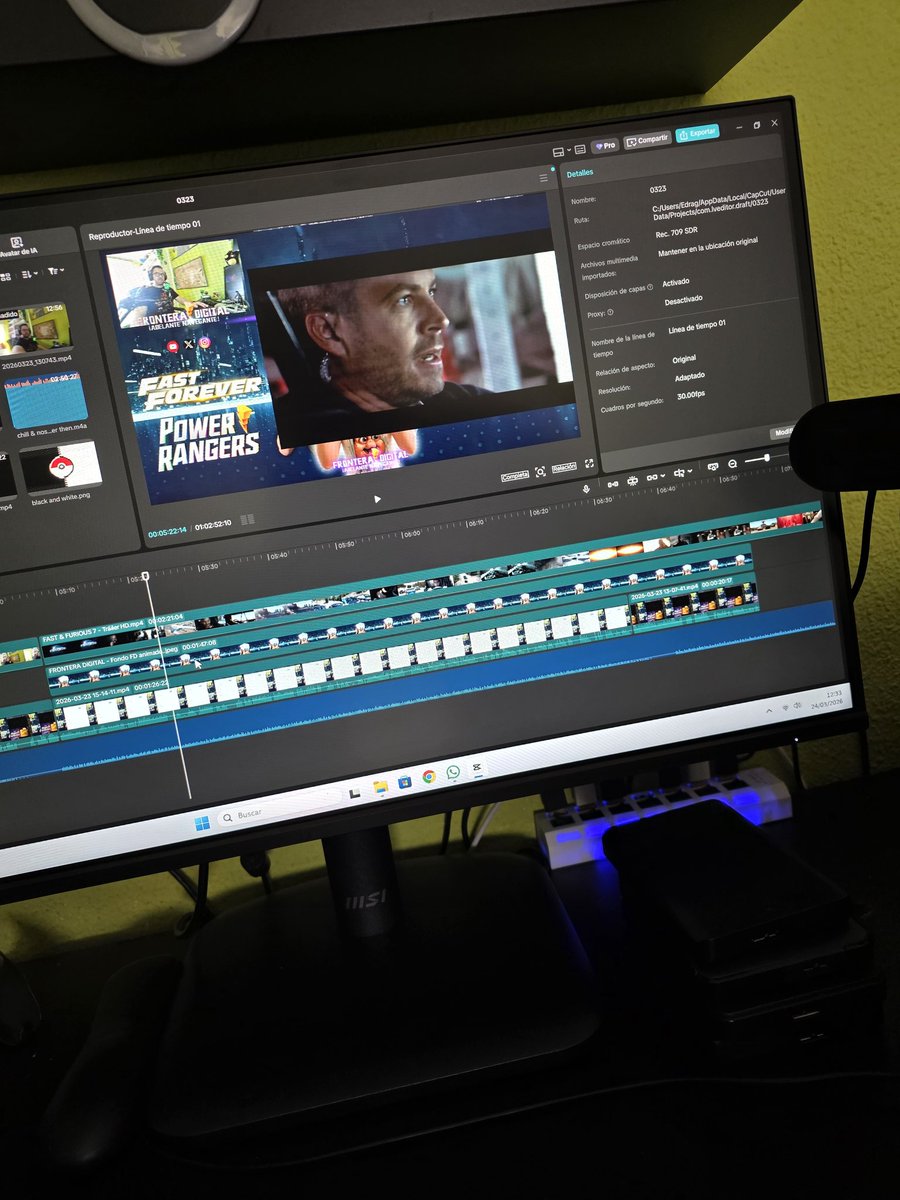
Task: Toggle the Disposición de capas setting off
Action: coord(675,282)
